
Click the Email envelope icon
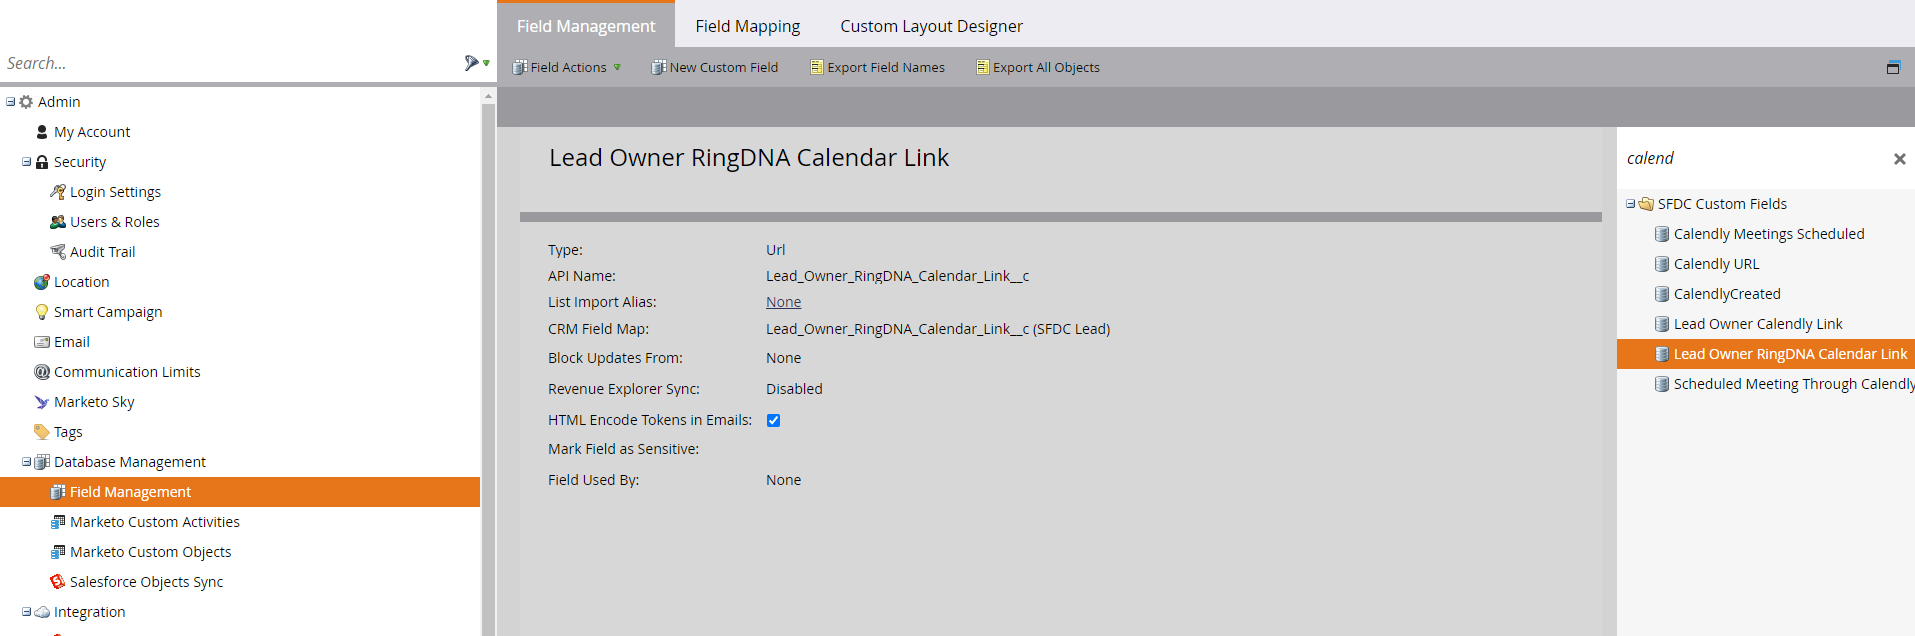(x=42, y=342)
